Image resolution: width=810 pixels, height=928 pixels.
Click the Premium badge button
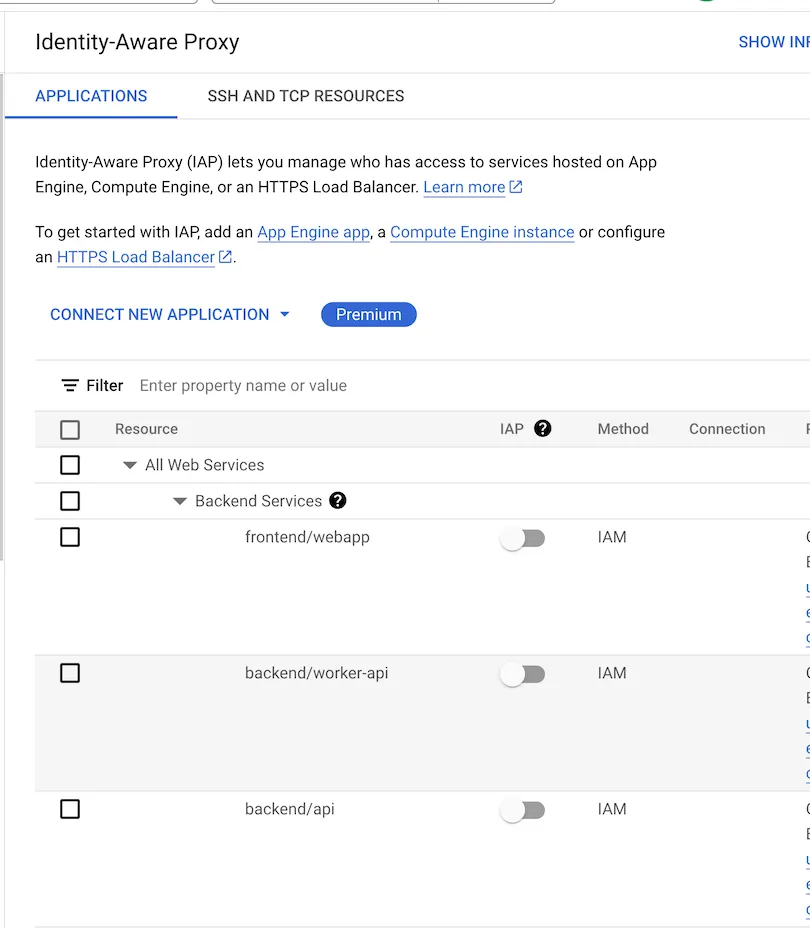(x=368, y=314)
